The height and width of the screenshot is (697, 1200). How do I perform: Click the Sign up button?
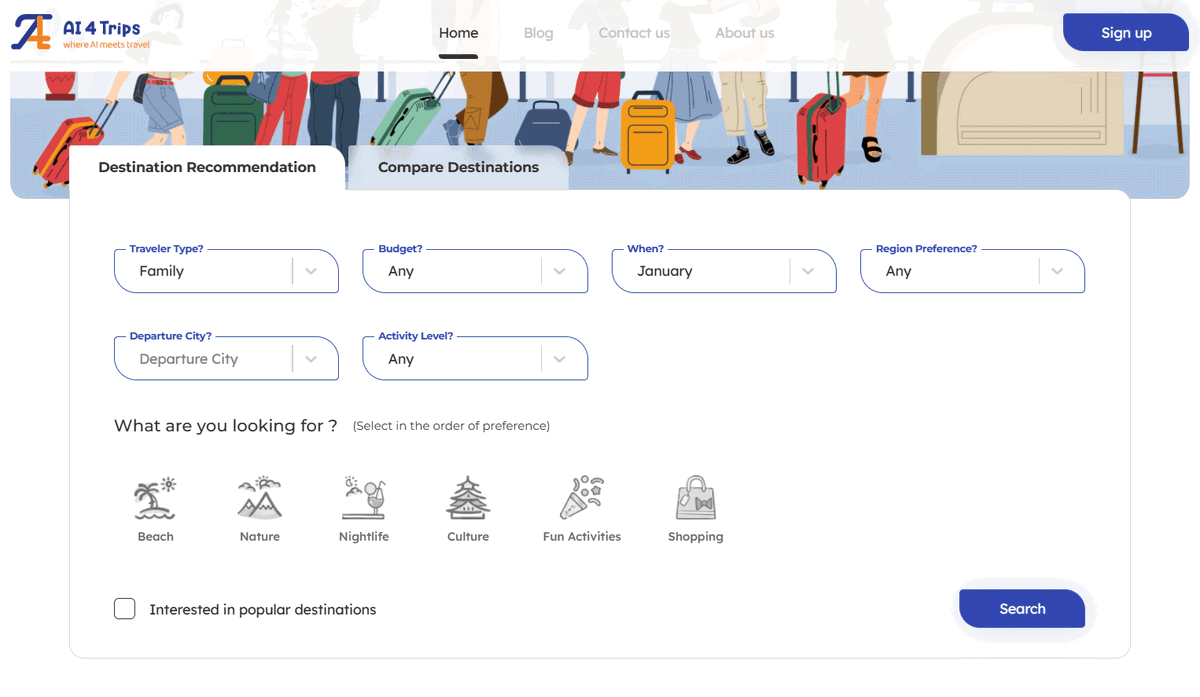point(1126,32)
